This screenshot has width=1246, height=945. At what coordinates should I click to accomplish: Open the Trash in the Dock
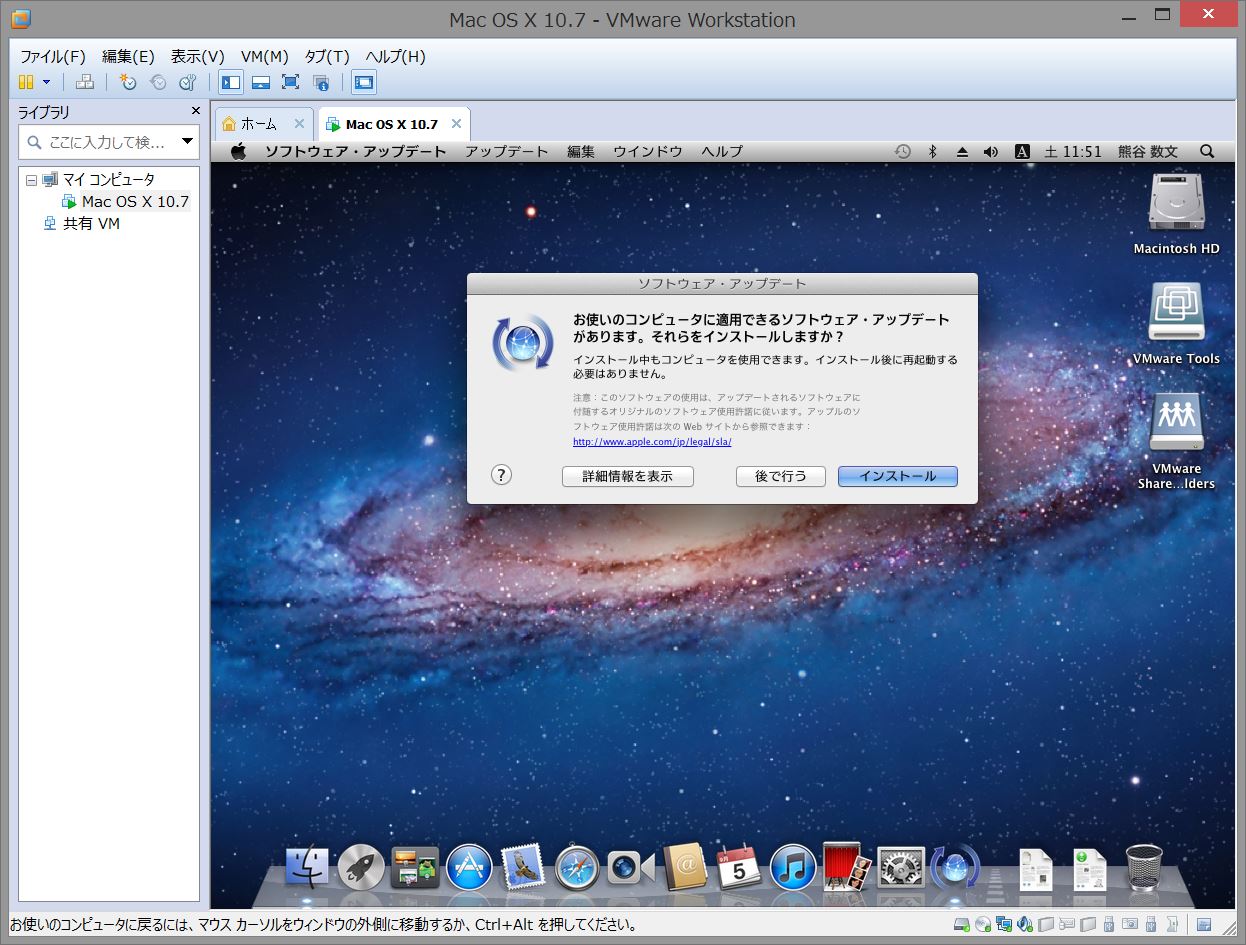[x=1144, y=866]
